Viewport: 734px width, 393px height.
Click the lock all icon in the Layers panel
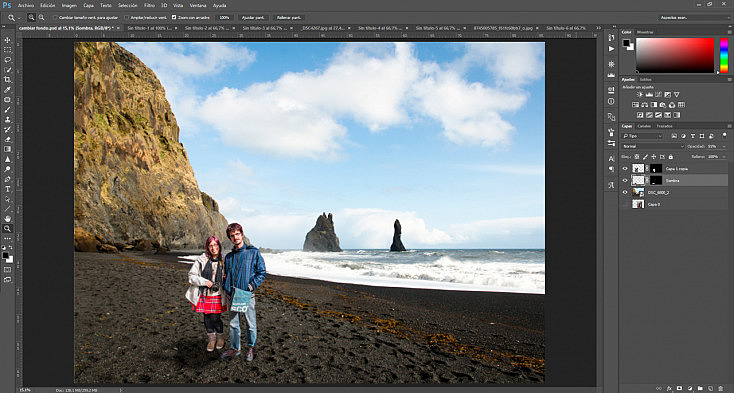tap(670, 157)
